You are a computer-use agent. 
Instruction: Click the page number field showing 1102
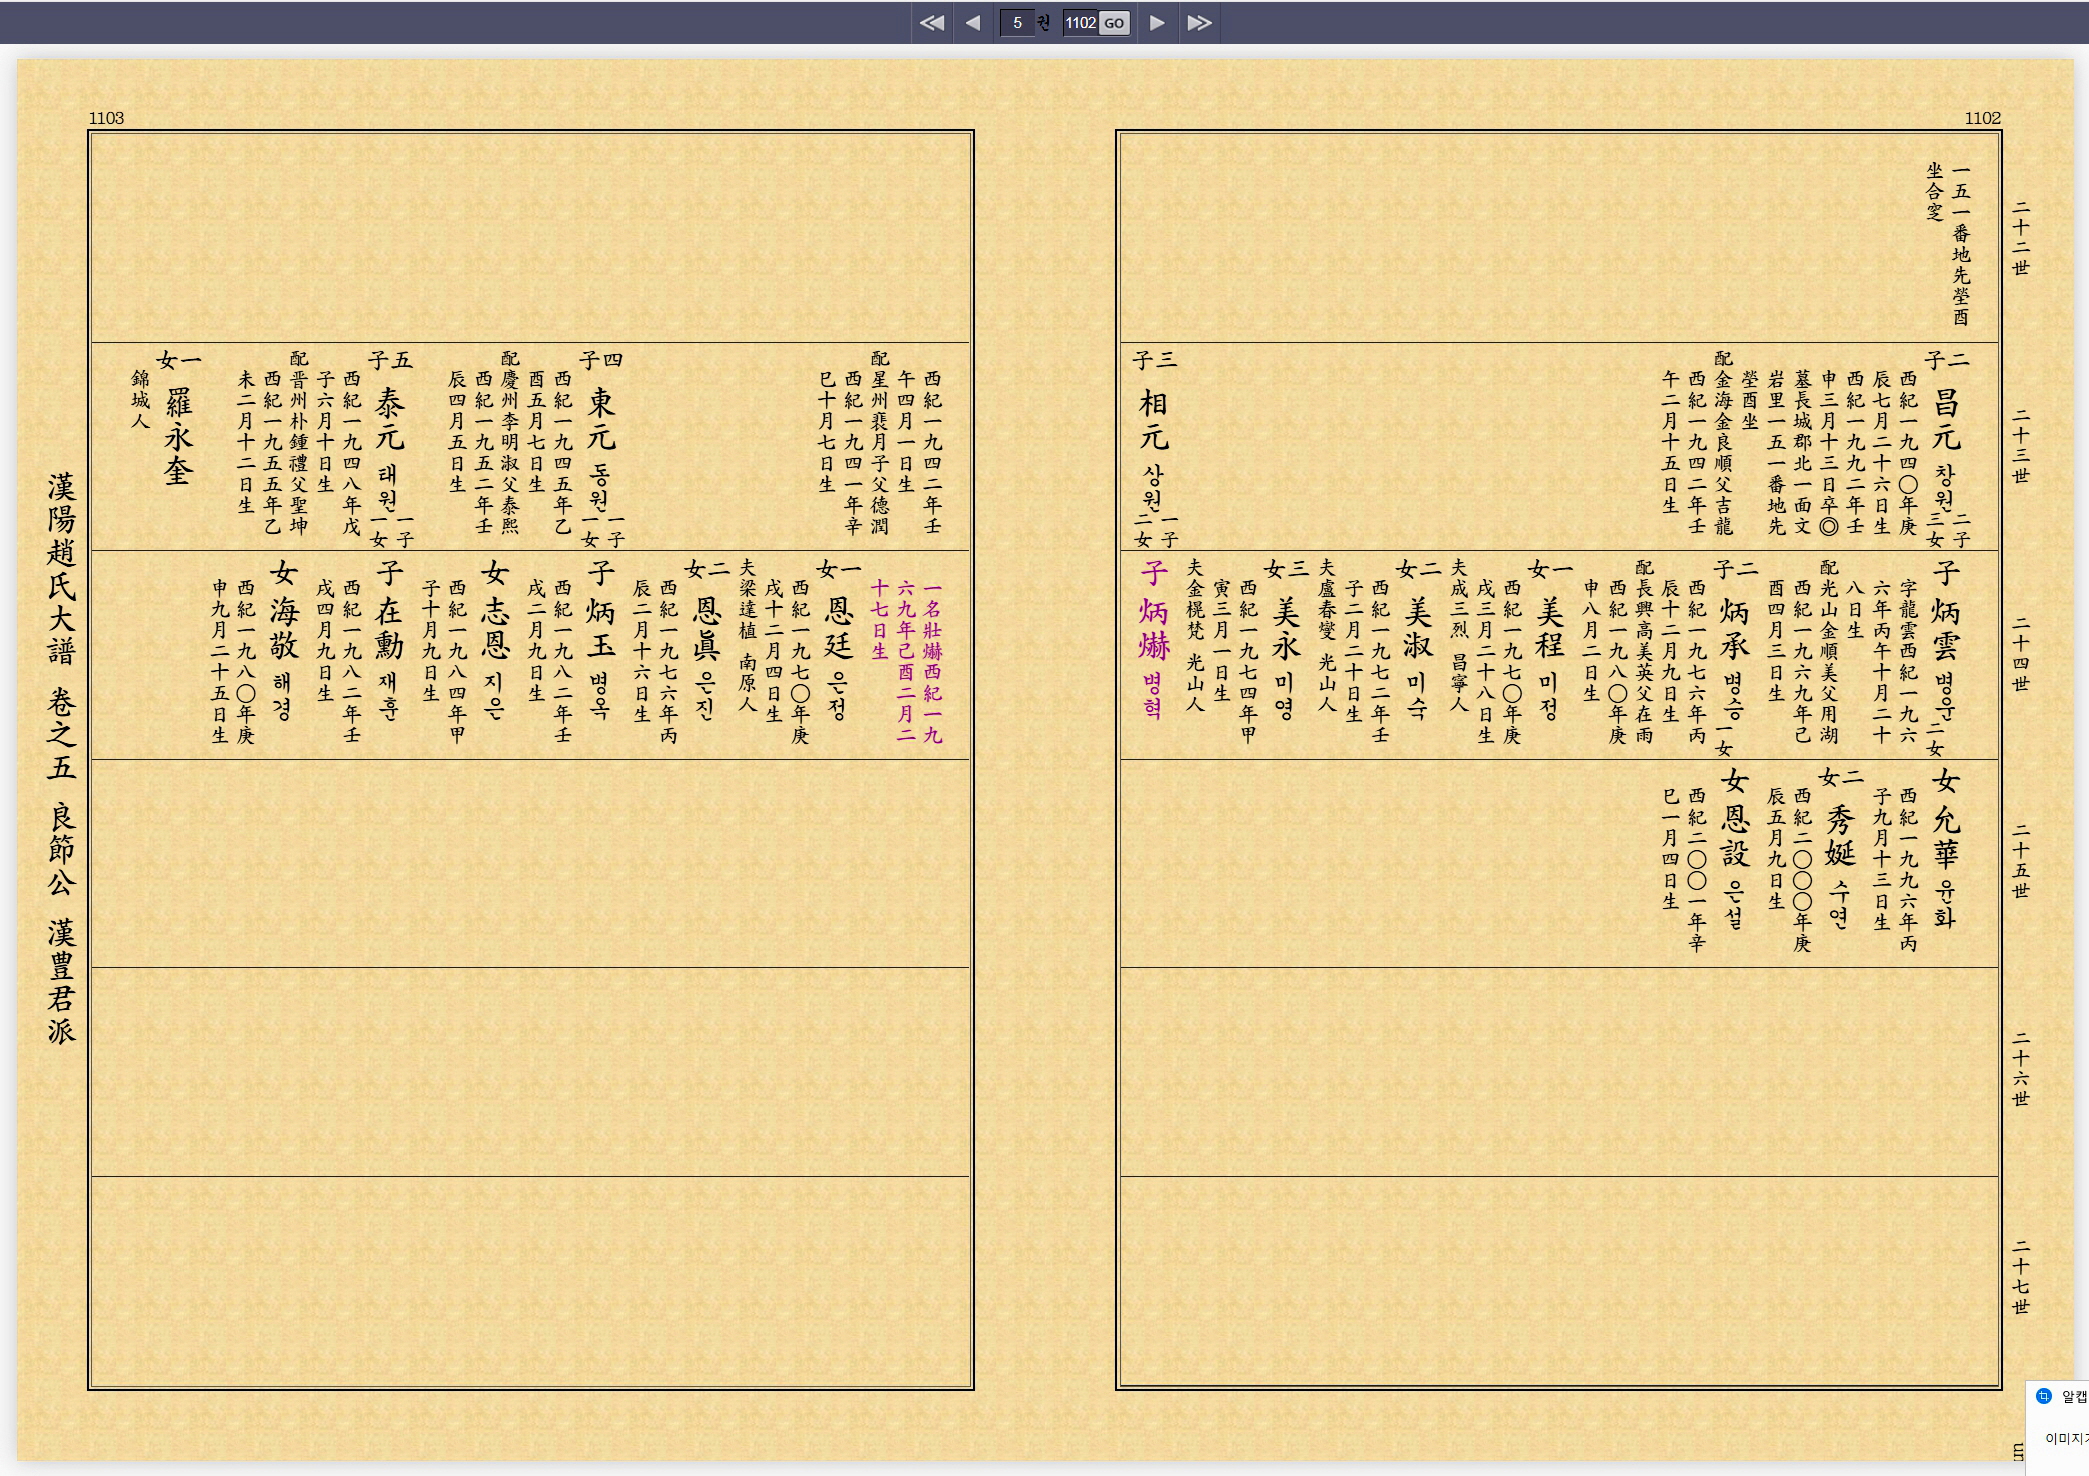[1080, 23]
